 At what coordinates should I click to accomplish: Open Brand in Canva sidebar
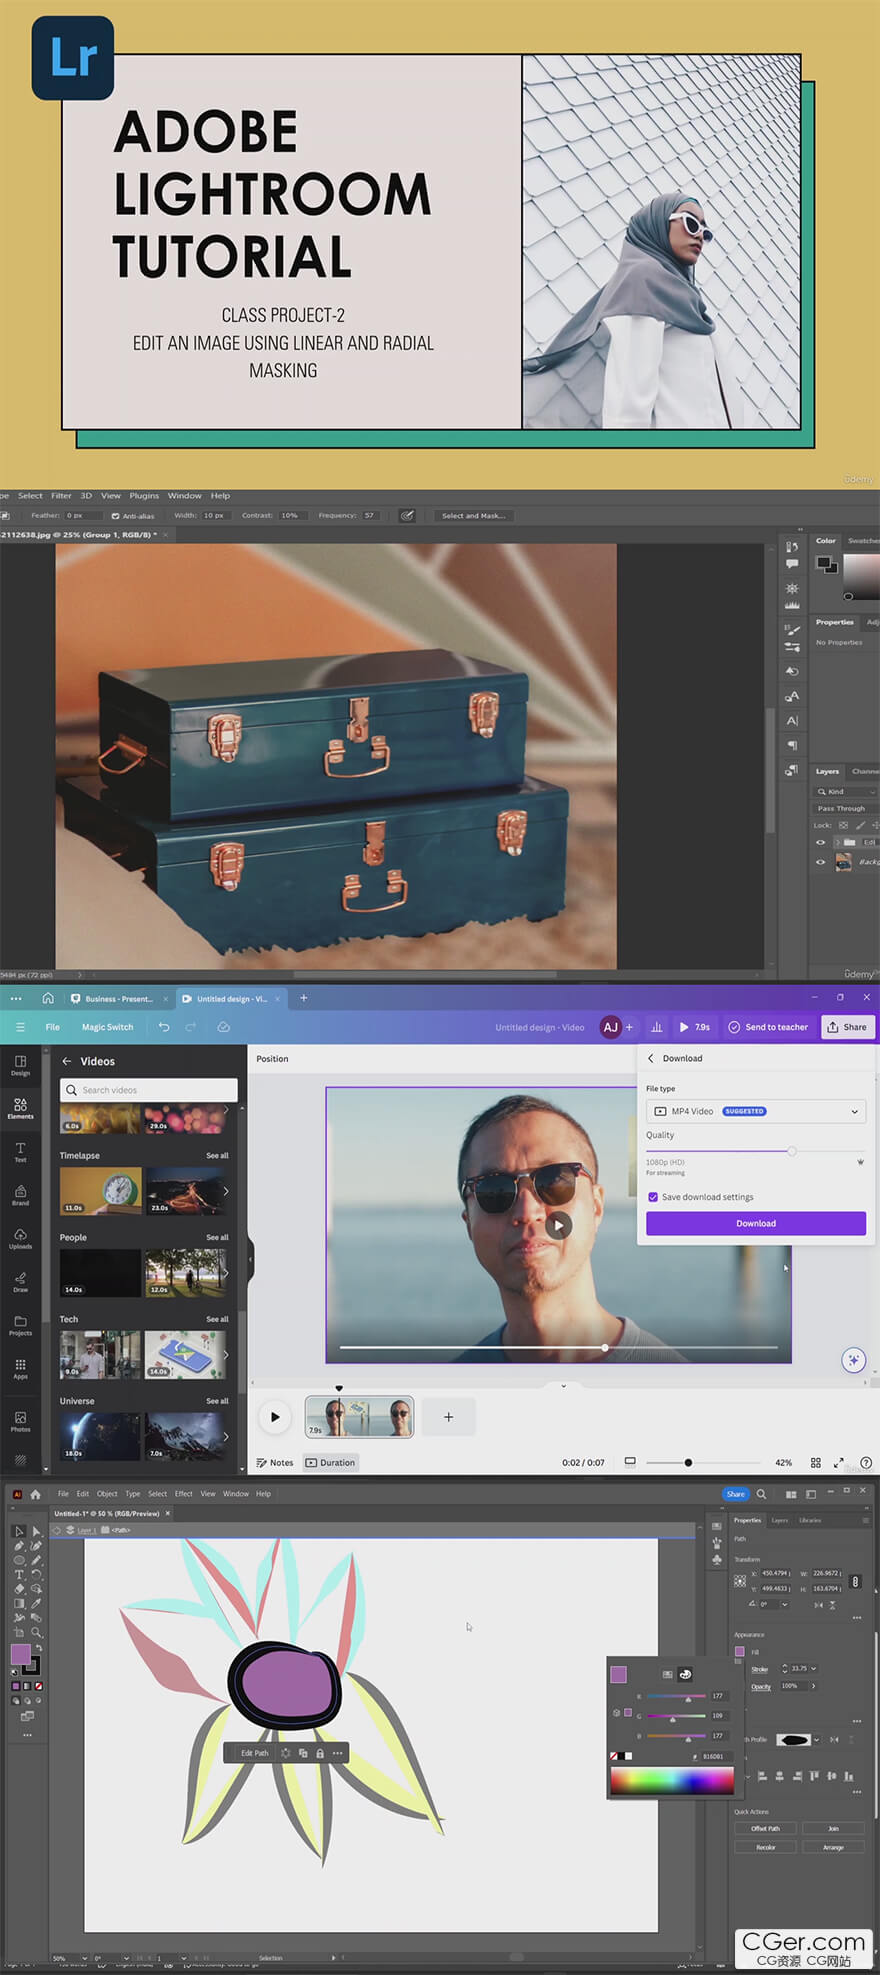click(20, 1195)
